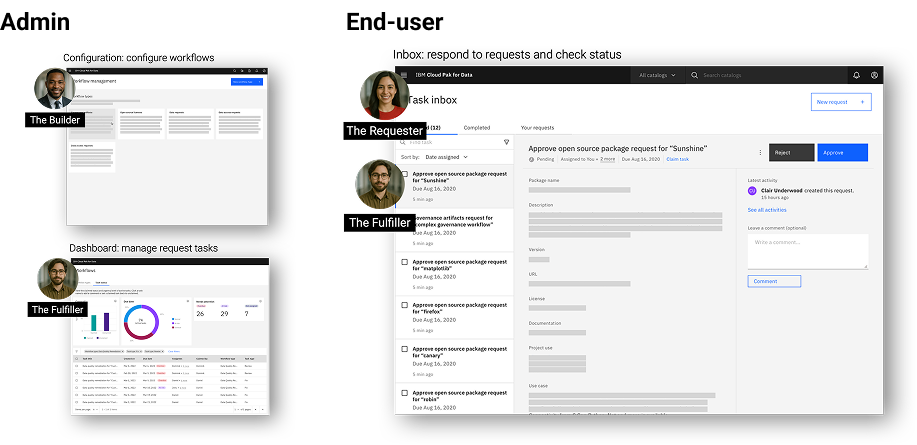Click the count 7 in the dashboard
Image resolution: width=917 pixels, height=445 pixels.
[x=246, y=314]
